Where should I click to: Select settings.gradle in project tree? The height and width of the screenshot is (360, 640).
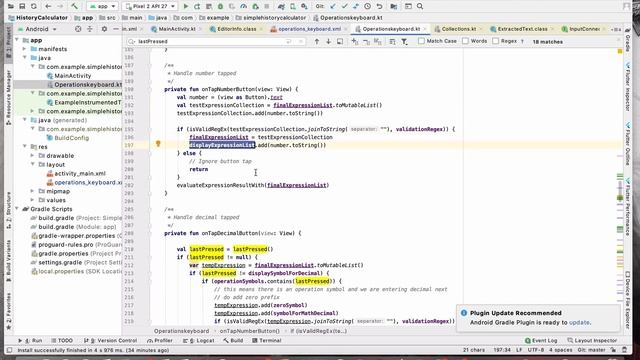pyautogui.click(x=60, y=262)
